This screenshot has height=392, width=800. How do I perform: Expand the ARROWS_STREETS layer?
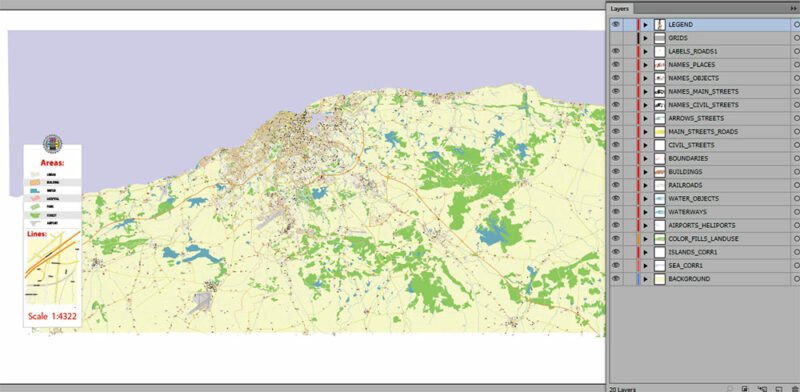point(645,118)
